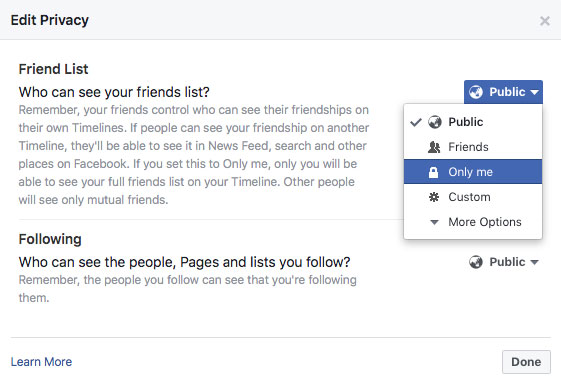Click the lock icon on Only me
The height and width of the screenshot is (384, 561).
tap(433, 172)
